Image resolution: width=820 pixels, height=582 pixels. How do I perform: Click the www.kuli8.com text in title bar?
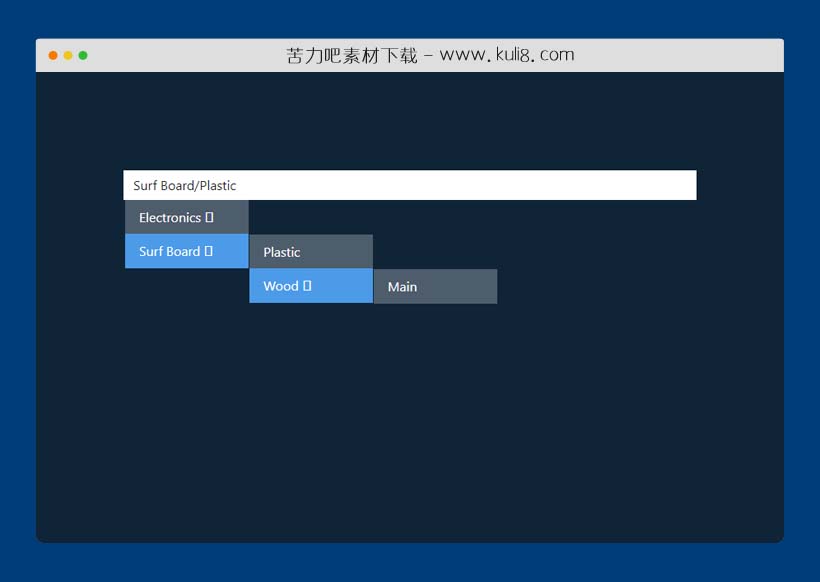pos(507,55)
